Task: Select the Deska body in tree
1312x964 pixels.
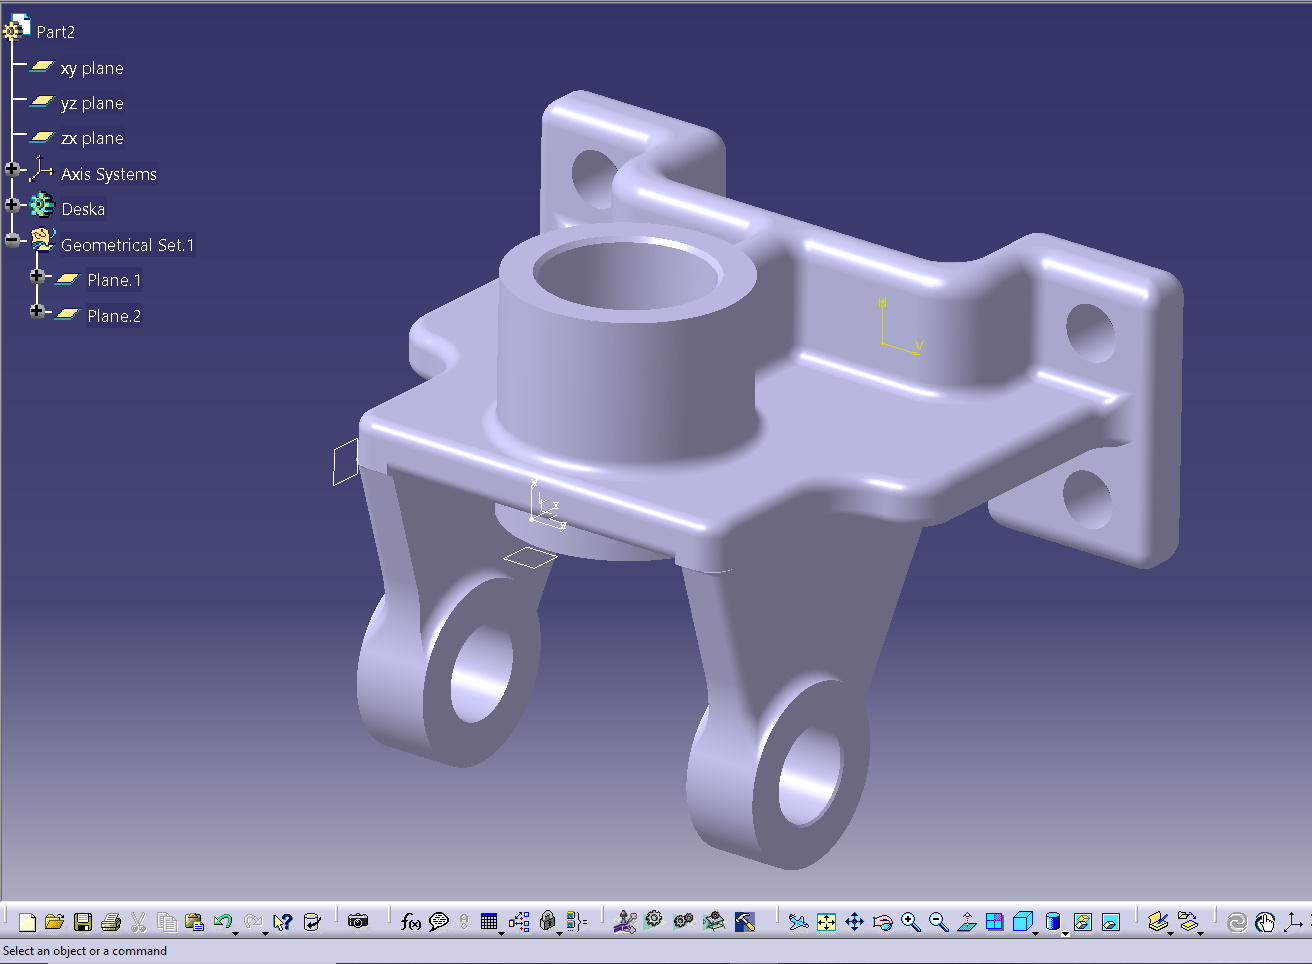Action: [82, 209]
